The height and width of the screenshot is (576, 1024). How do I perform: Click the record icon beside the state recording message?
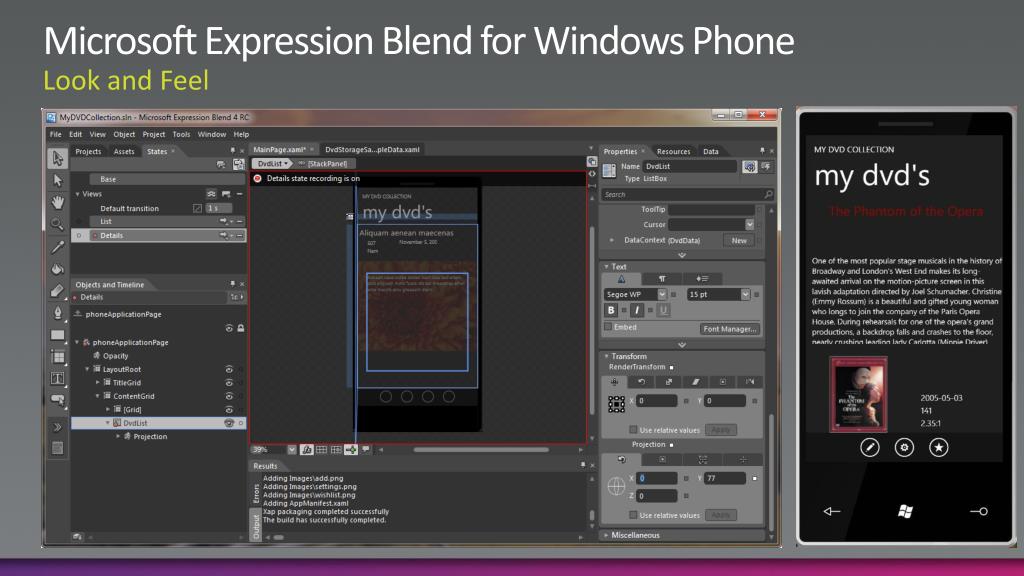[258, 178]
